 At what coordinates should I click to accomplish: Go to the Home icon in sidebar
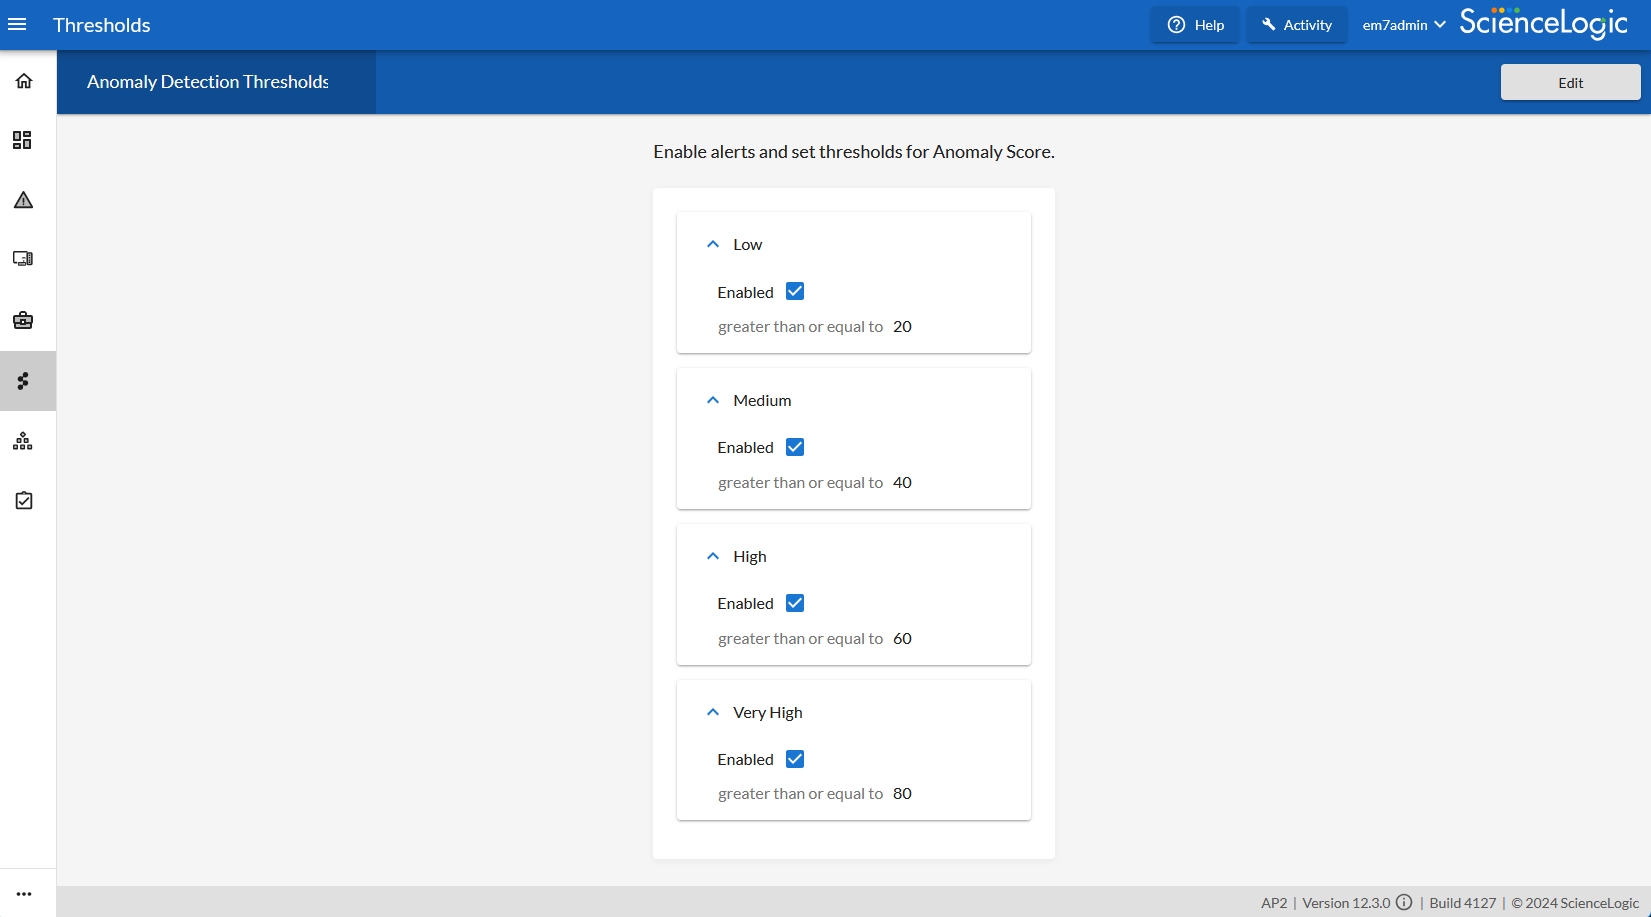pos(24,81)
